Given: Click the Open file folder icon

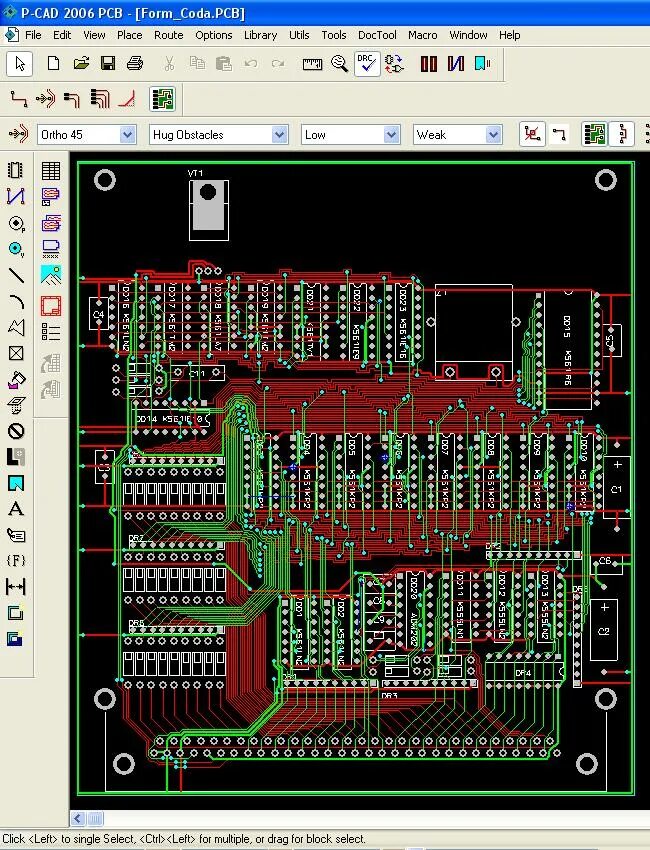Looking at the screenshot, I should click(81, 63).
